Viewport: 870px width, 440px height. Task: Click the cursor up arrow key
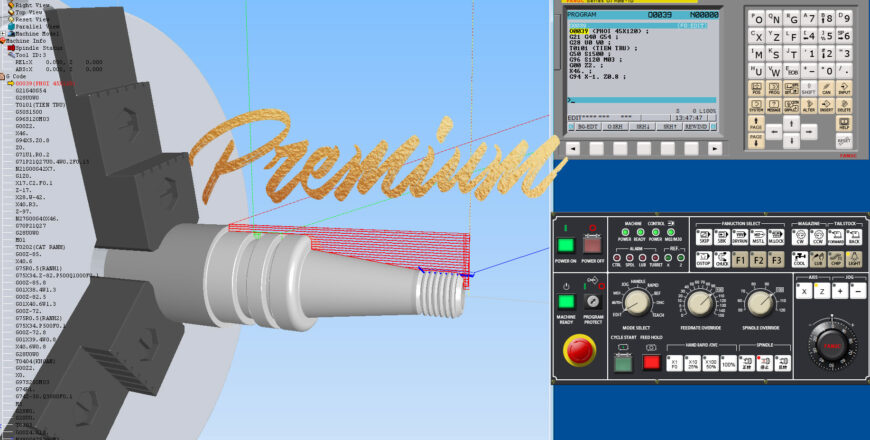click(791, 123)
